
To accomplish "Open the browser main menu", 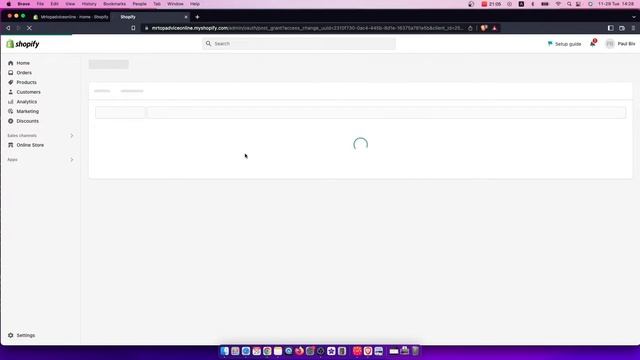I will coord(633,28).
